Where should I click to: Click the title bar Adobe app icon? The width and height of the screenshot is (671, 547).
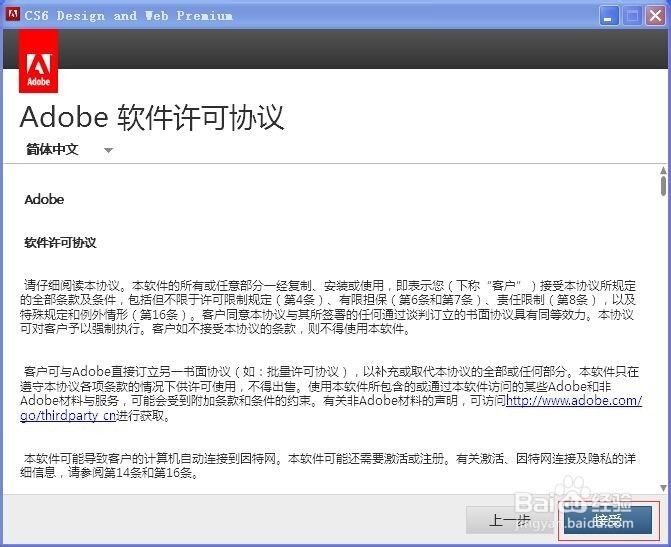[x=13, y=15]
